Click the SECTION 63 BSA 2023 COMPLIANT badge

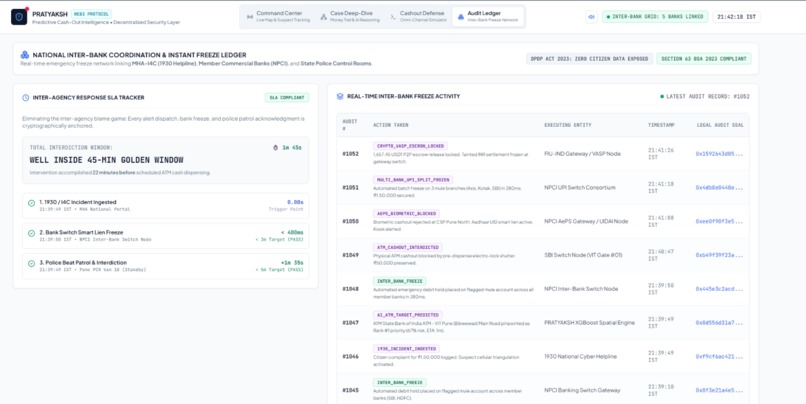[704, 59]
